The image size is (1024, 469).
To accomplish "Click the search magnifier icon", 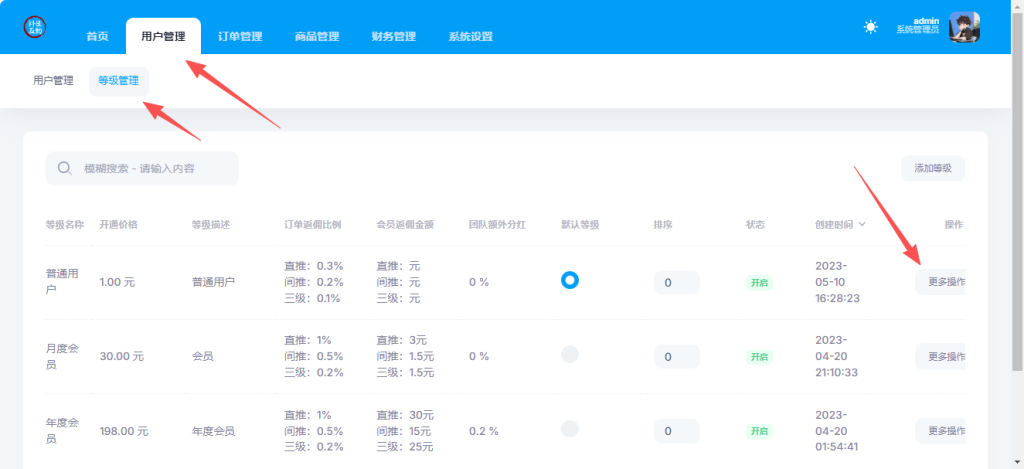I will (x=64, y=169).
